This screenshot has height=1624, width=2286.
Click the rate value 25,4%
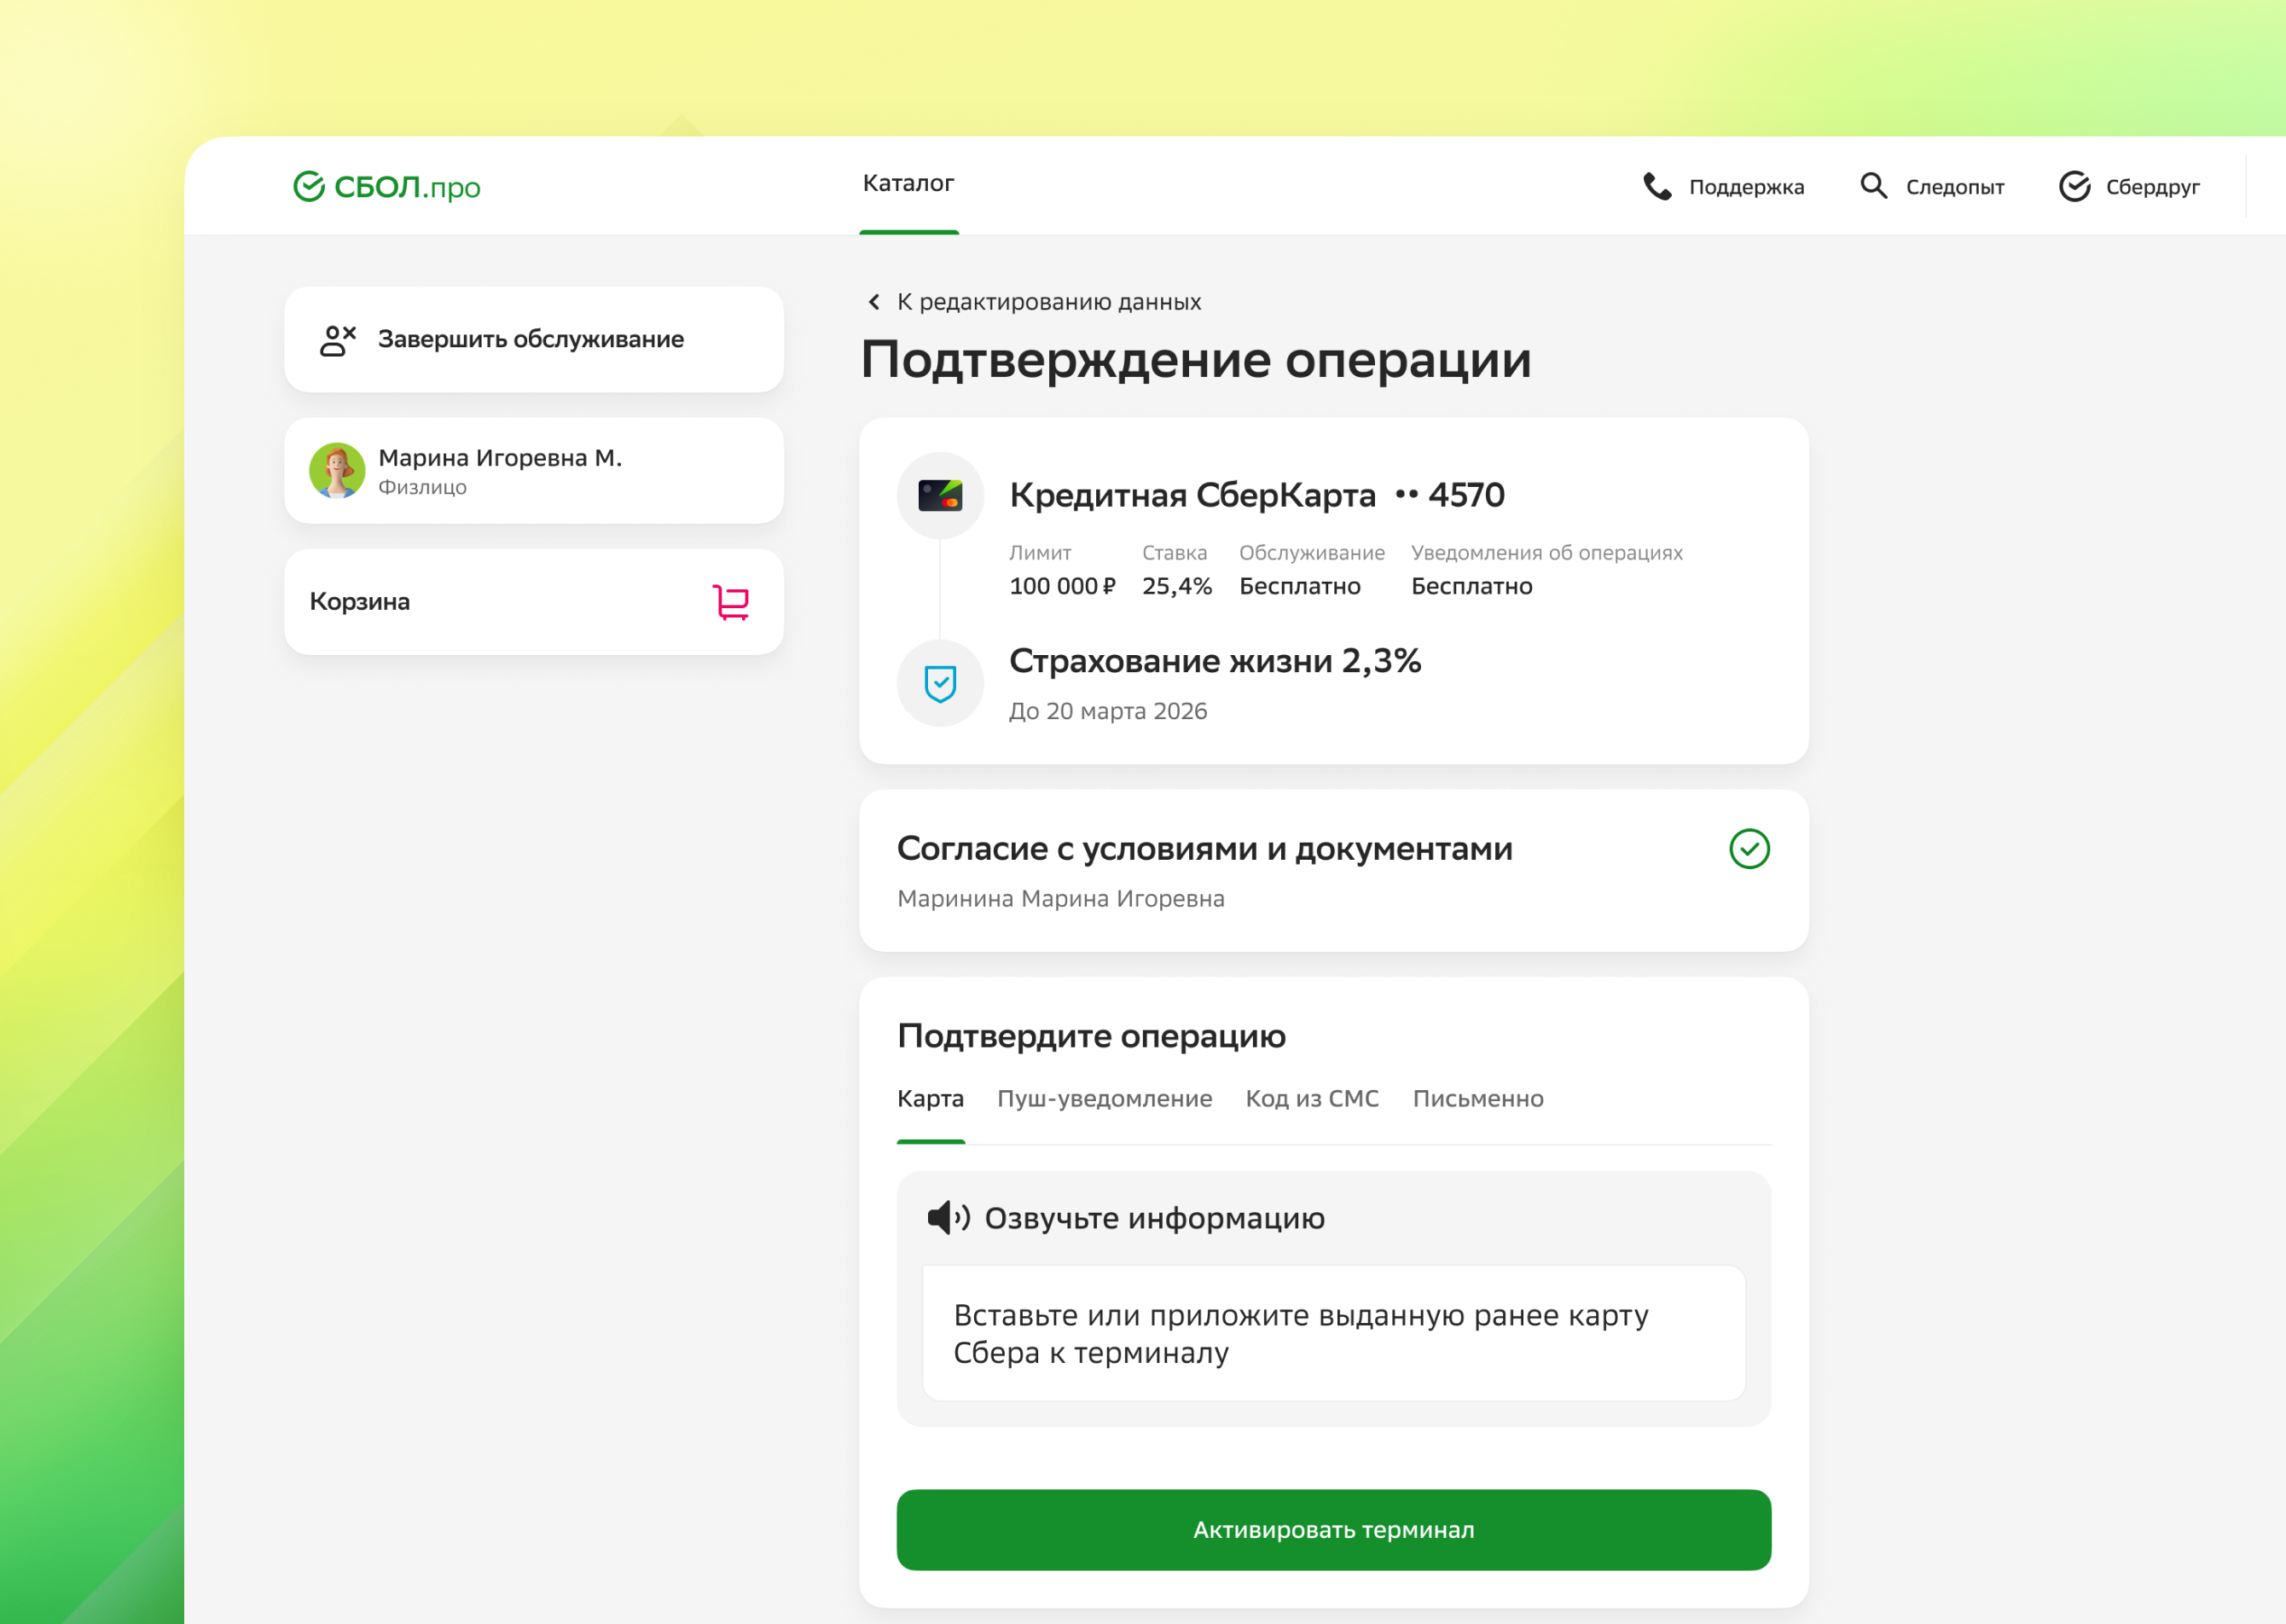1177,587
